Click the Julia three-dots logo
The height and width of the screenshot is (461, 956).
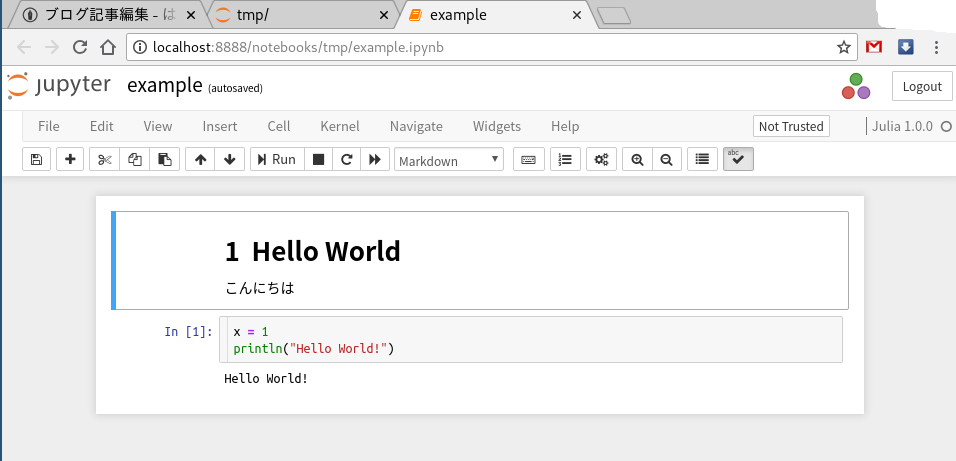pos(856,87)
